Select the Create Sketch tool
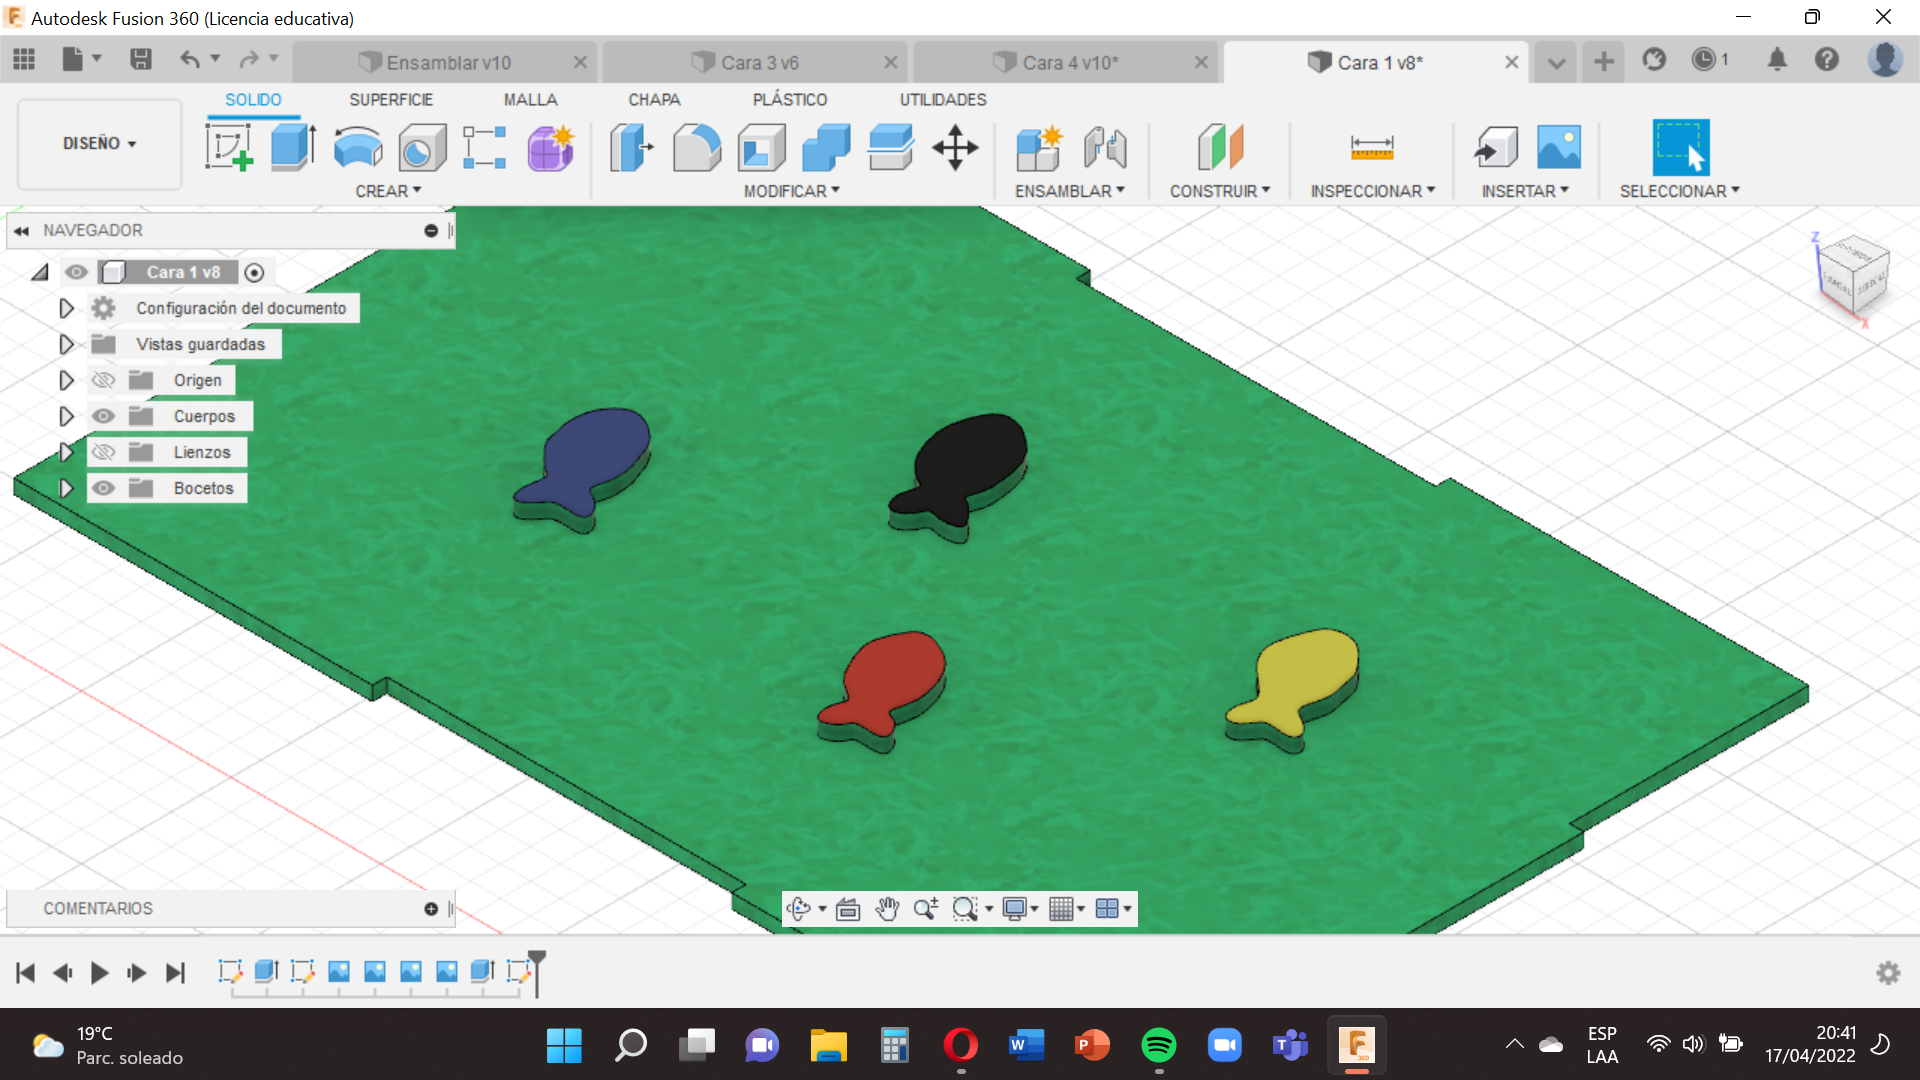 pyautogui.click(x=229, y=147)
